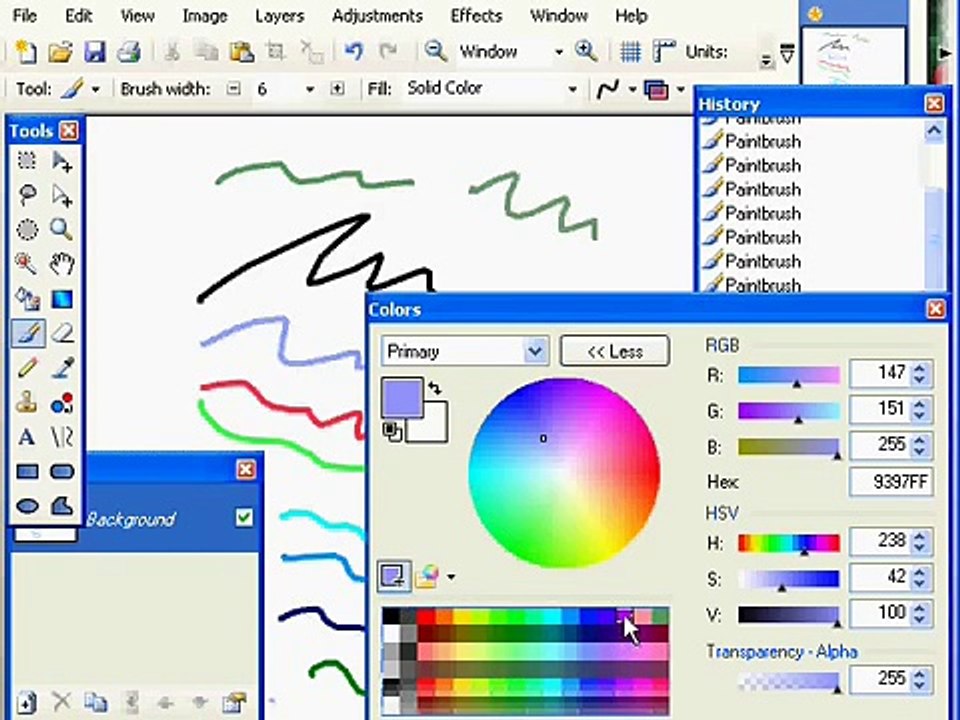The image size is (960, 720).
Task: Select the Paintbrush tool in Tools panel
Action: coord(27,333)
